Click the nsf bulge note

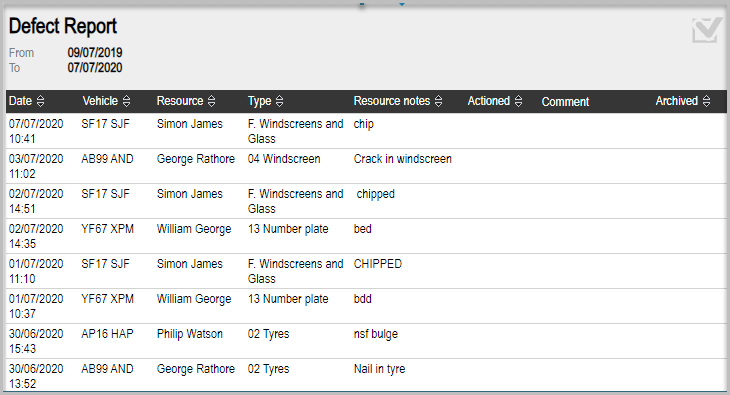(x=376, y=334)
